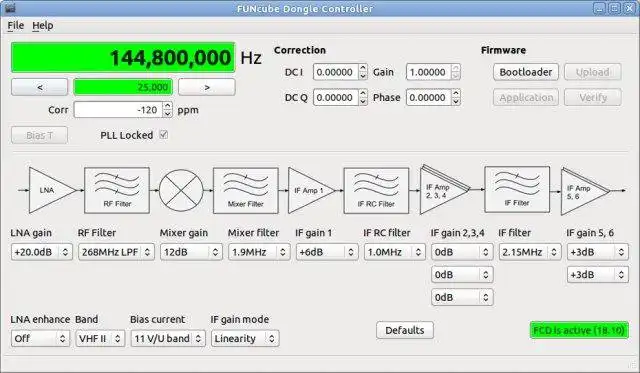Click the Gain correction field
Screen dimensions: 640x373
pyautogui.click(x=429, y=72)
